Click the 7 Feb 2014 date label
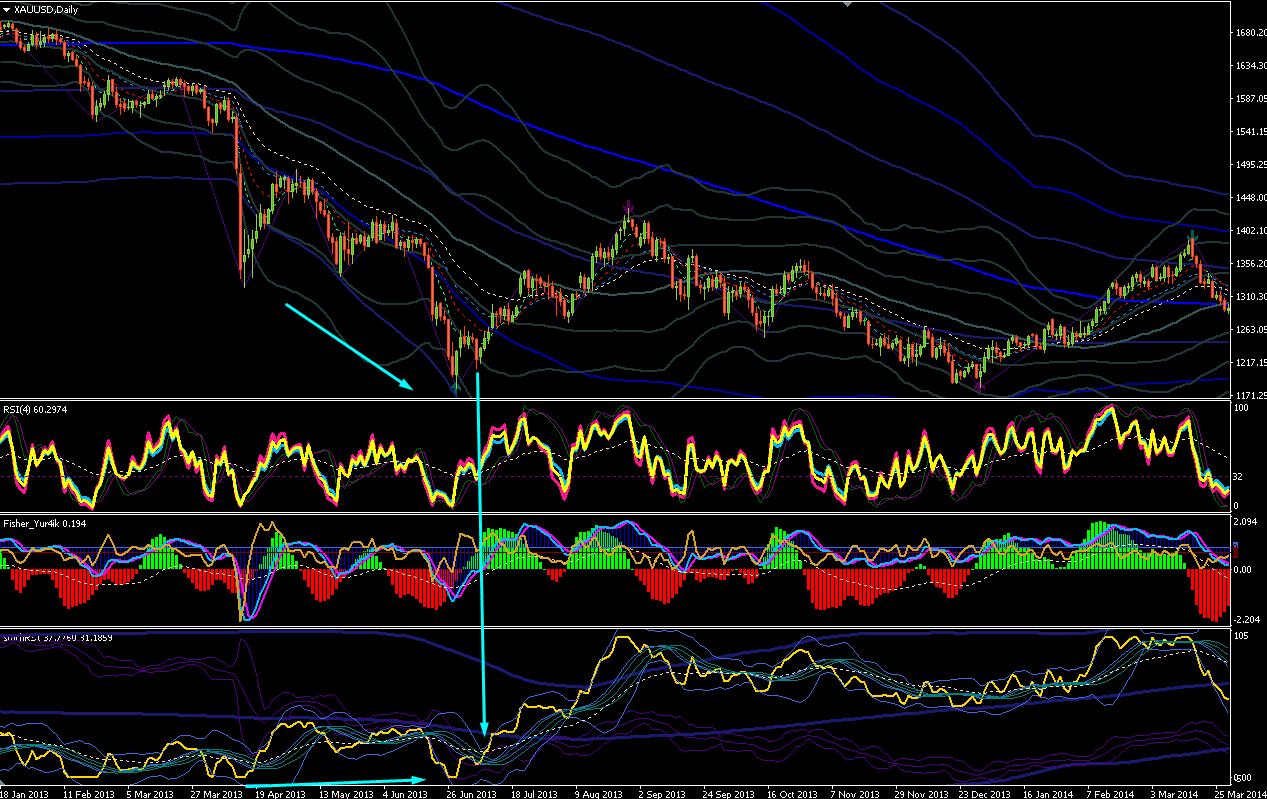The image size is (1267, 799). pos(1111,793)
